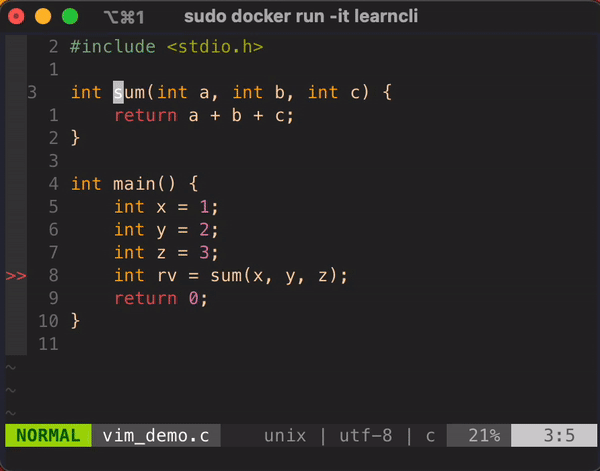Screen dimensions: 600x471
Task: Click the yellow minimize window button
Action: tap(43, 16)
